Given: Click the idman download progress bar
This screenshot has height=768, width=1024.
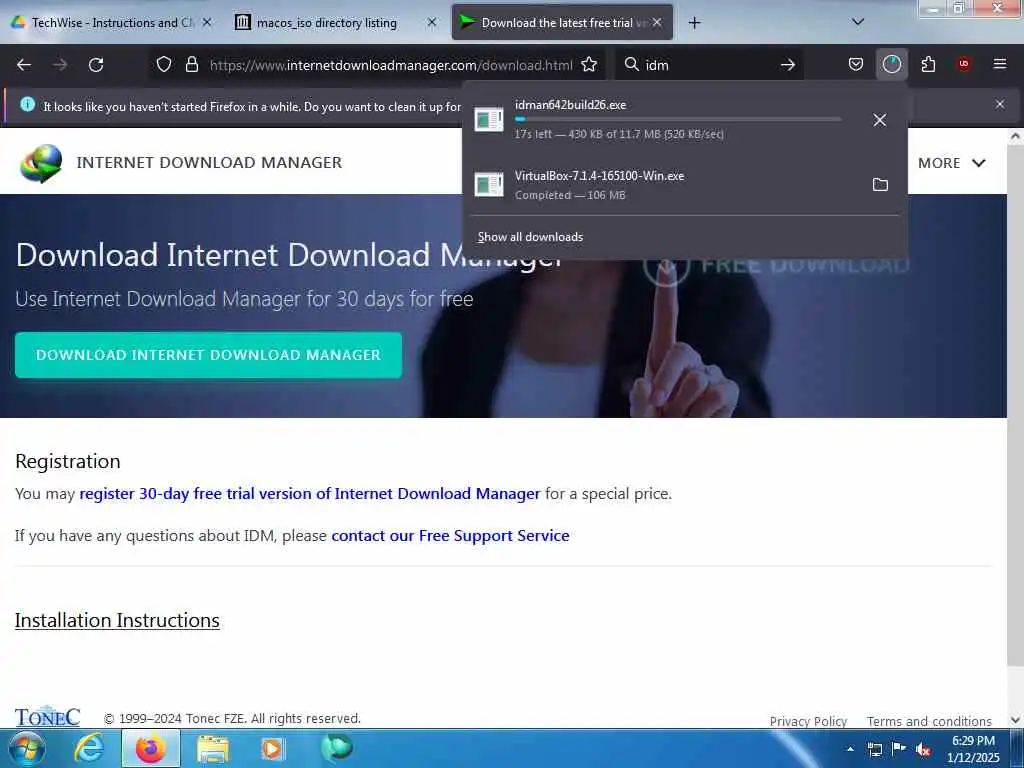Looking at the screenshot, I should pos(678,120).
